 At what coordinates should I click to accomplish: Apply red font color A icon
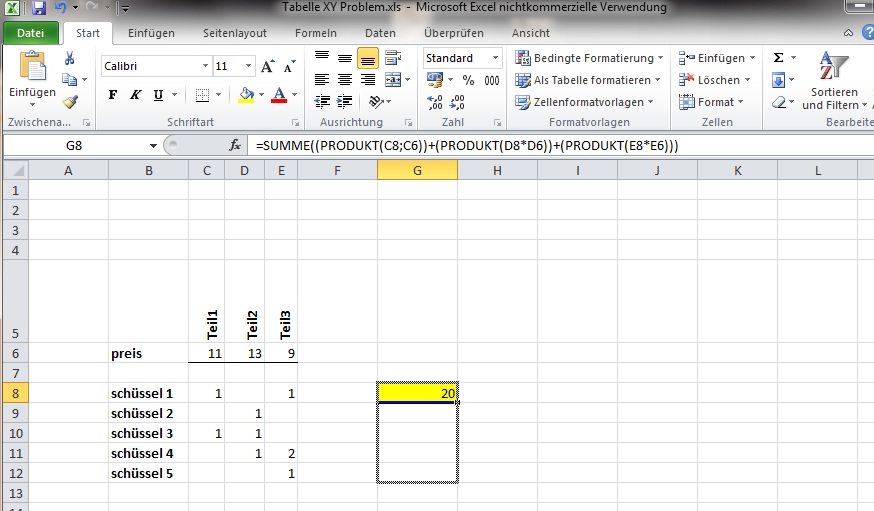pos(279,95)
